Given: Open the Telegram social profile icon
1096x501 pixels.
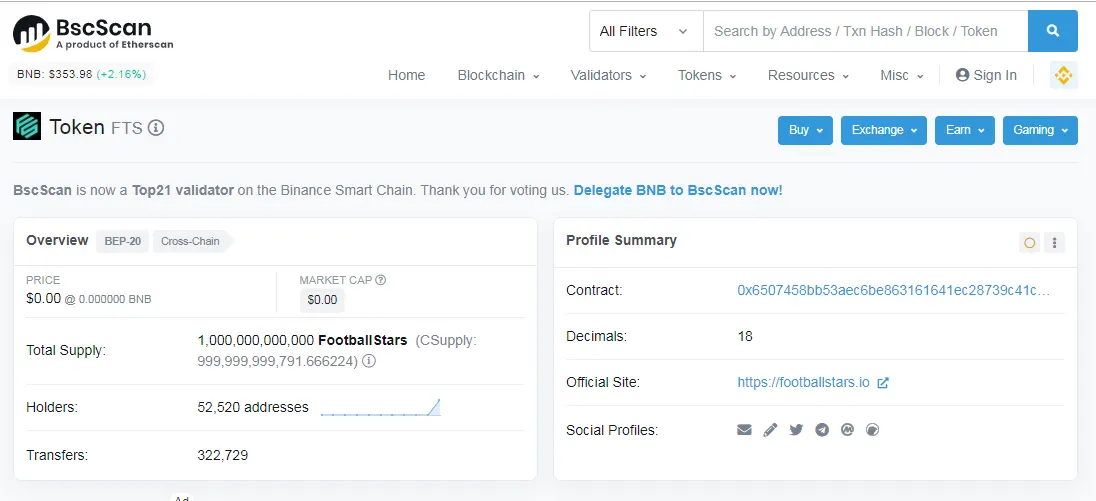Looking at the screenshot, I should [822, 430].
